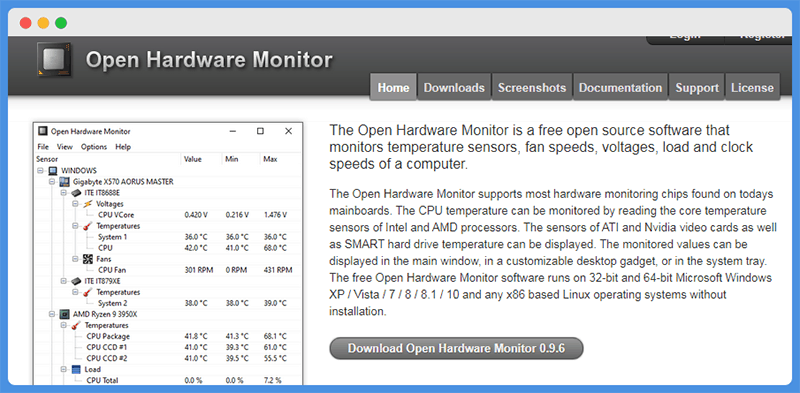The image size is (800, 393).
Task: Open the View menu
Action: click(x=65, y=147)
